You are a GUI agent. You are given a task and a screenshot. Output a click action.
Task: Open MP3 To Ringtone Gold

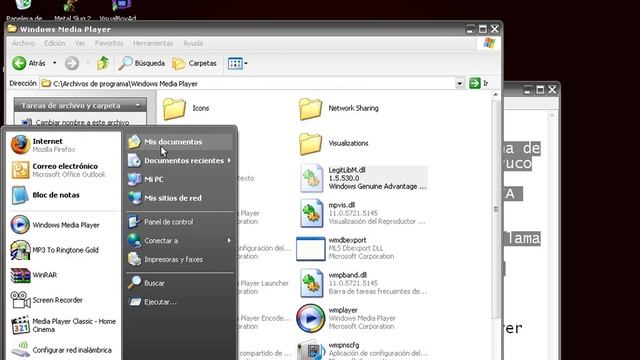coord(63,250)
